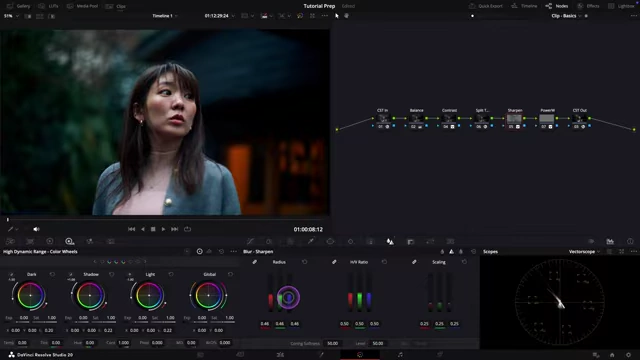Open the node editor three-dot options menu
Image resolution: width=640 pixels, height=360 pixels.
tap(633, 16)
